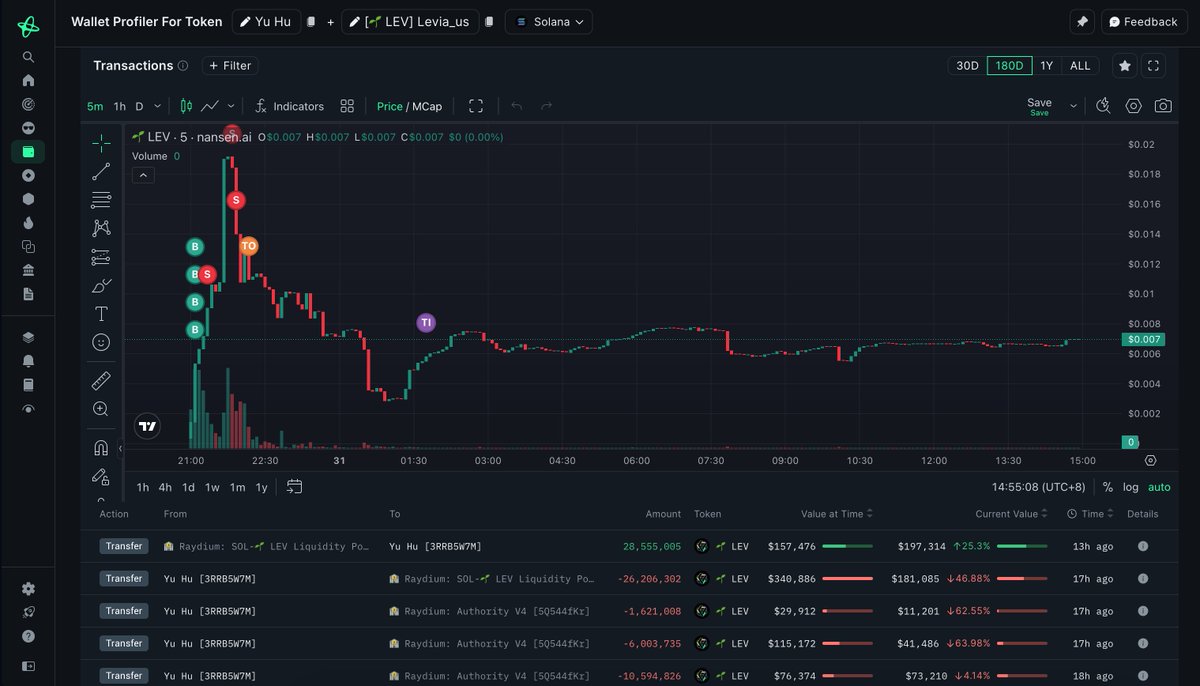This screenshot has height=686, width=1200.
Task: Go to the home icon in sidebar
Action: pos(28,80)
